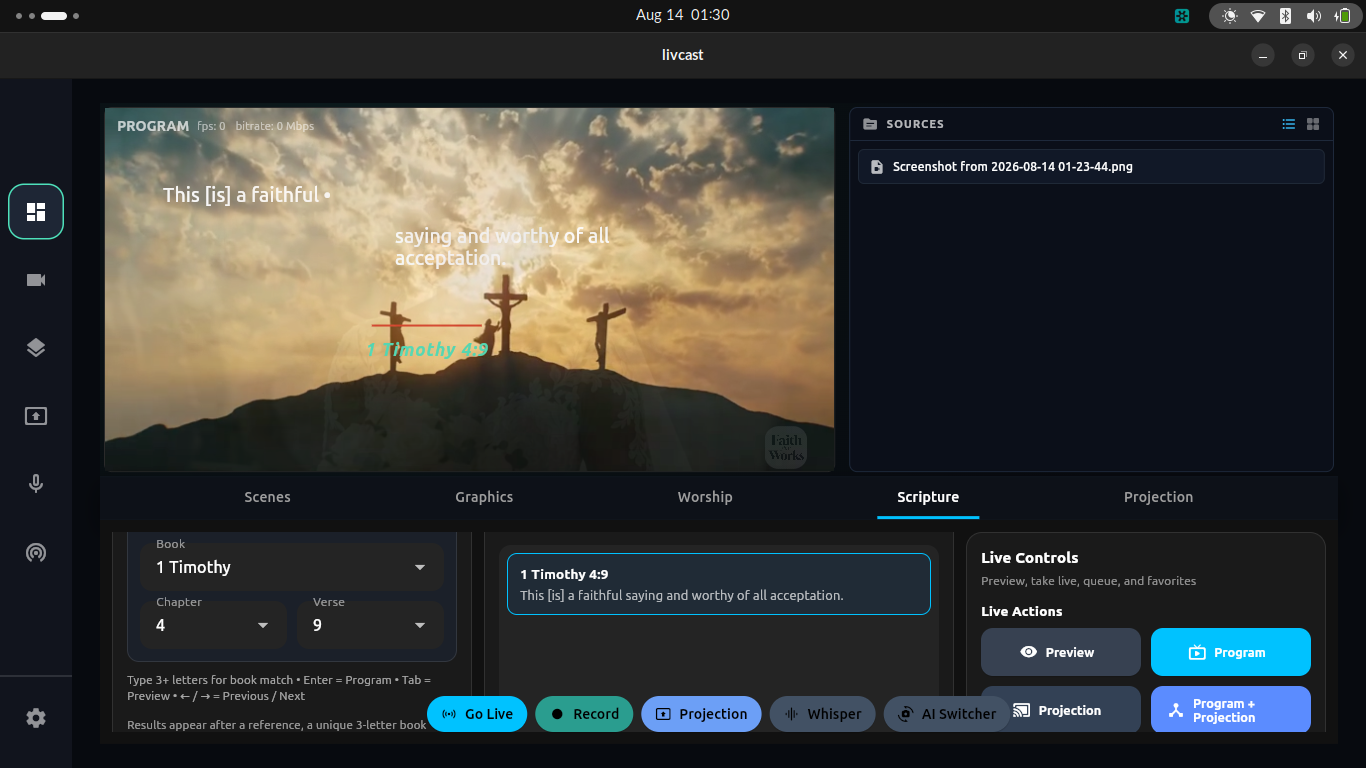Switch Sources panel to list view
The image size is (1366, 768).
click(x=1289, y=124)
